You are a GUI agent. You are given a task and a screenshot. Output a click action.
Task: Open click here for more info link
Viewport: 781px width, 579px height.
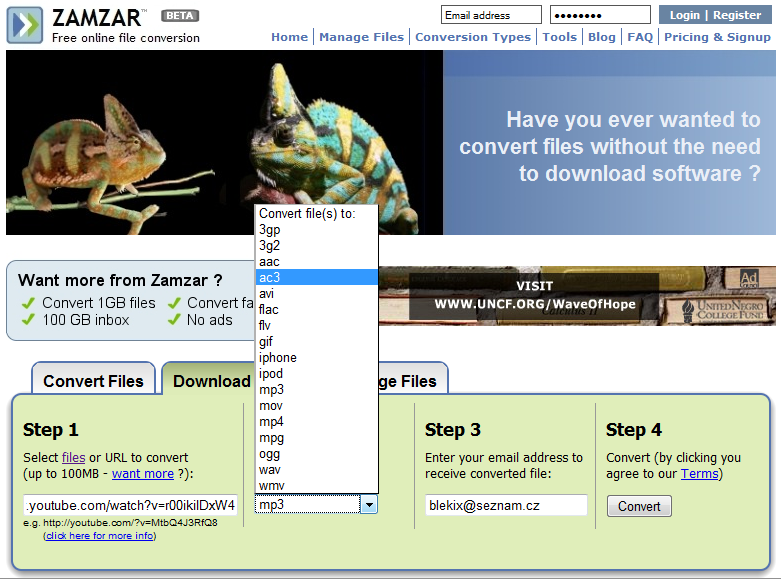click(x=100, y=536)
